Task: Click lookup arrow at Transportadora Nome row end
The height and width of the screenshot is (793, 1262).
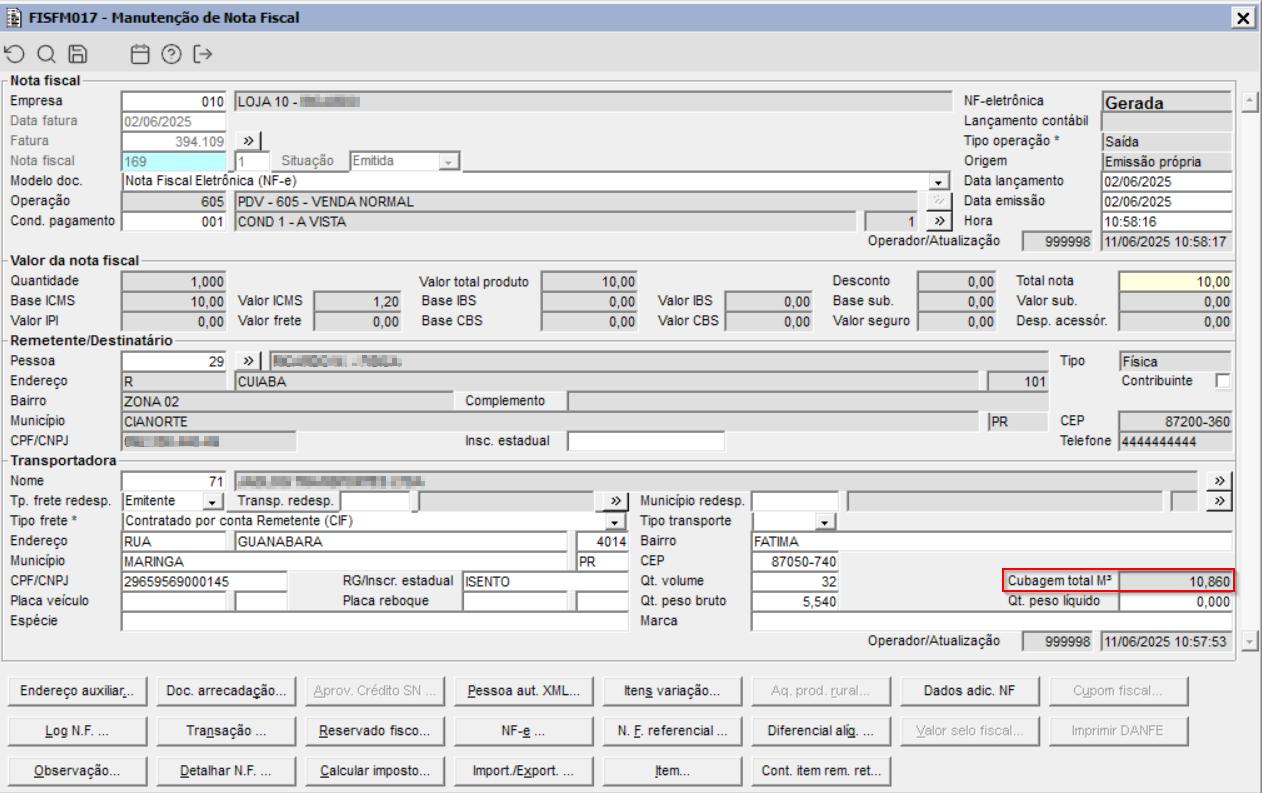Action: [x=1217, y=481]
